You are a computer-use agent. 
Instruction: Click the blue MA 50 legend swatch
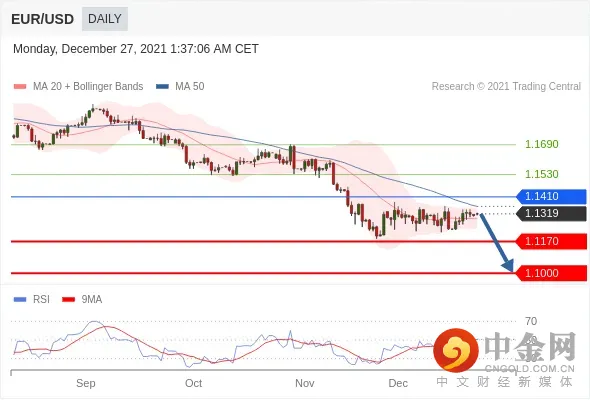162,87
